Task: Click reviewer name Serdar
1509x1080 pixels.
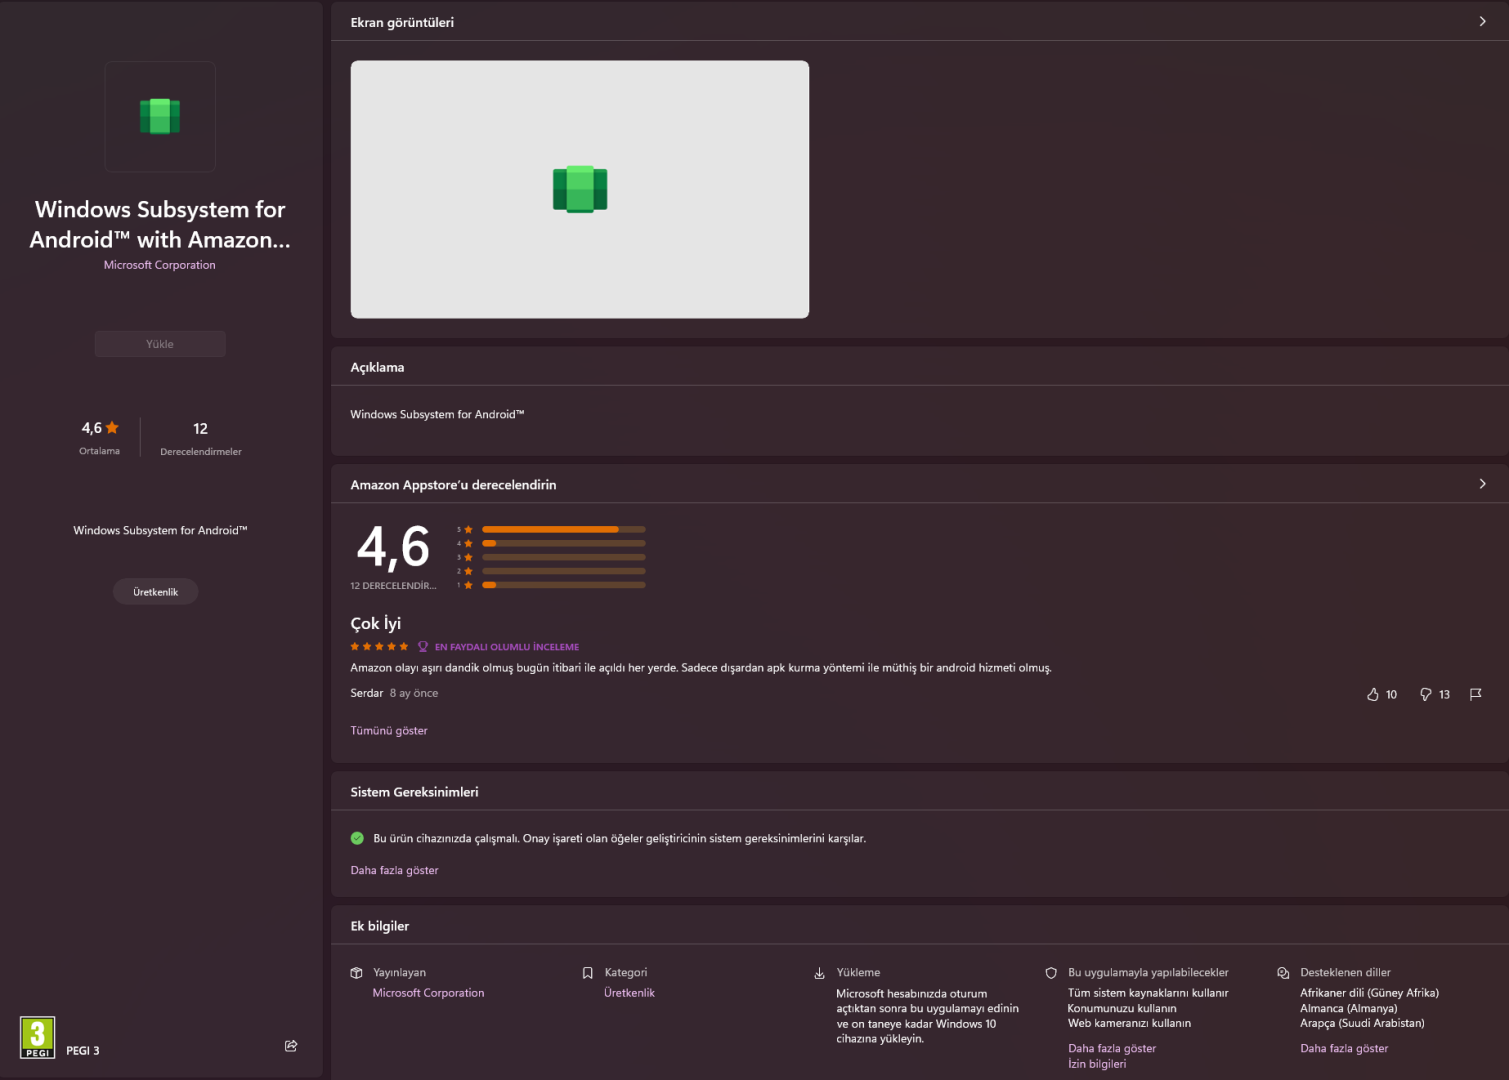Action: [367, 693]
